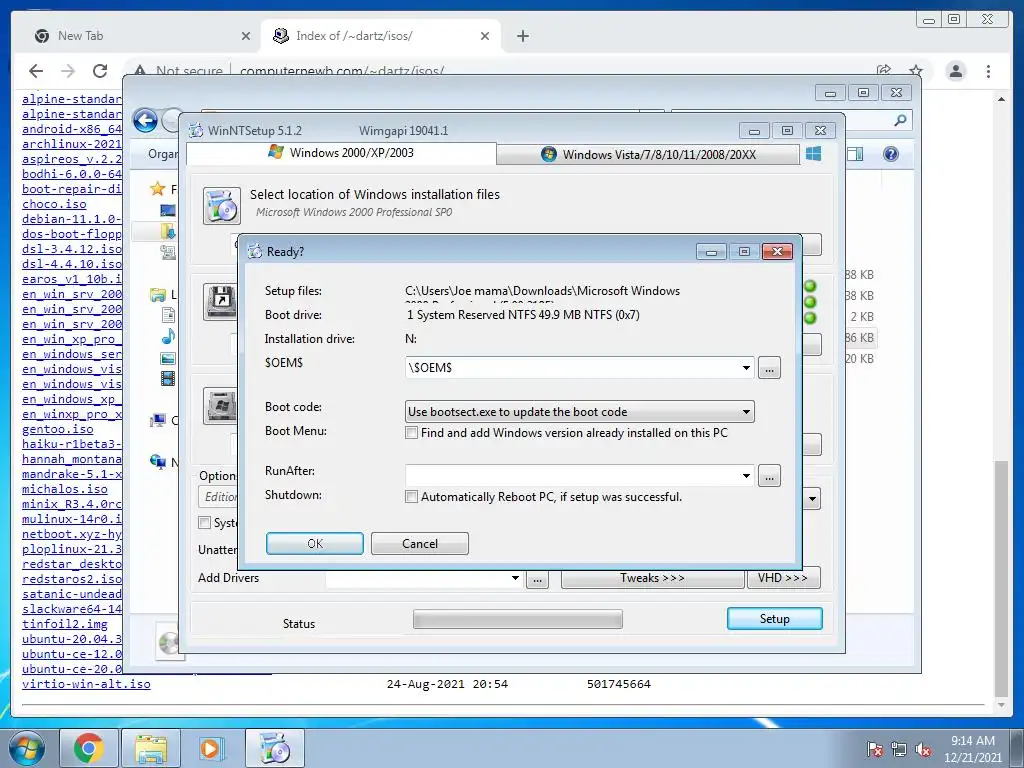The width and height of the screenshot is (1024, 768).
Task: Open Music library icon in Explorer
Action: click(x=168, y=336)
